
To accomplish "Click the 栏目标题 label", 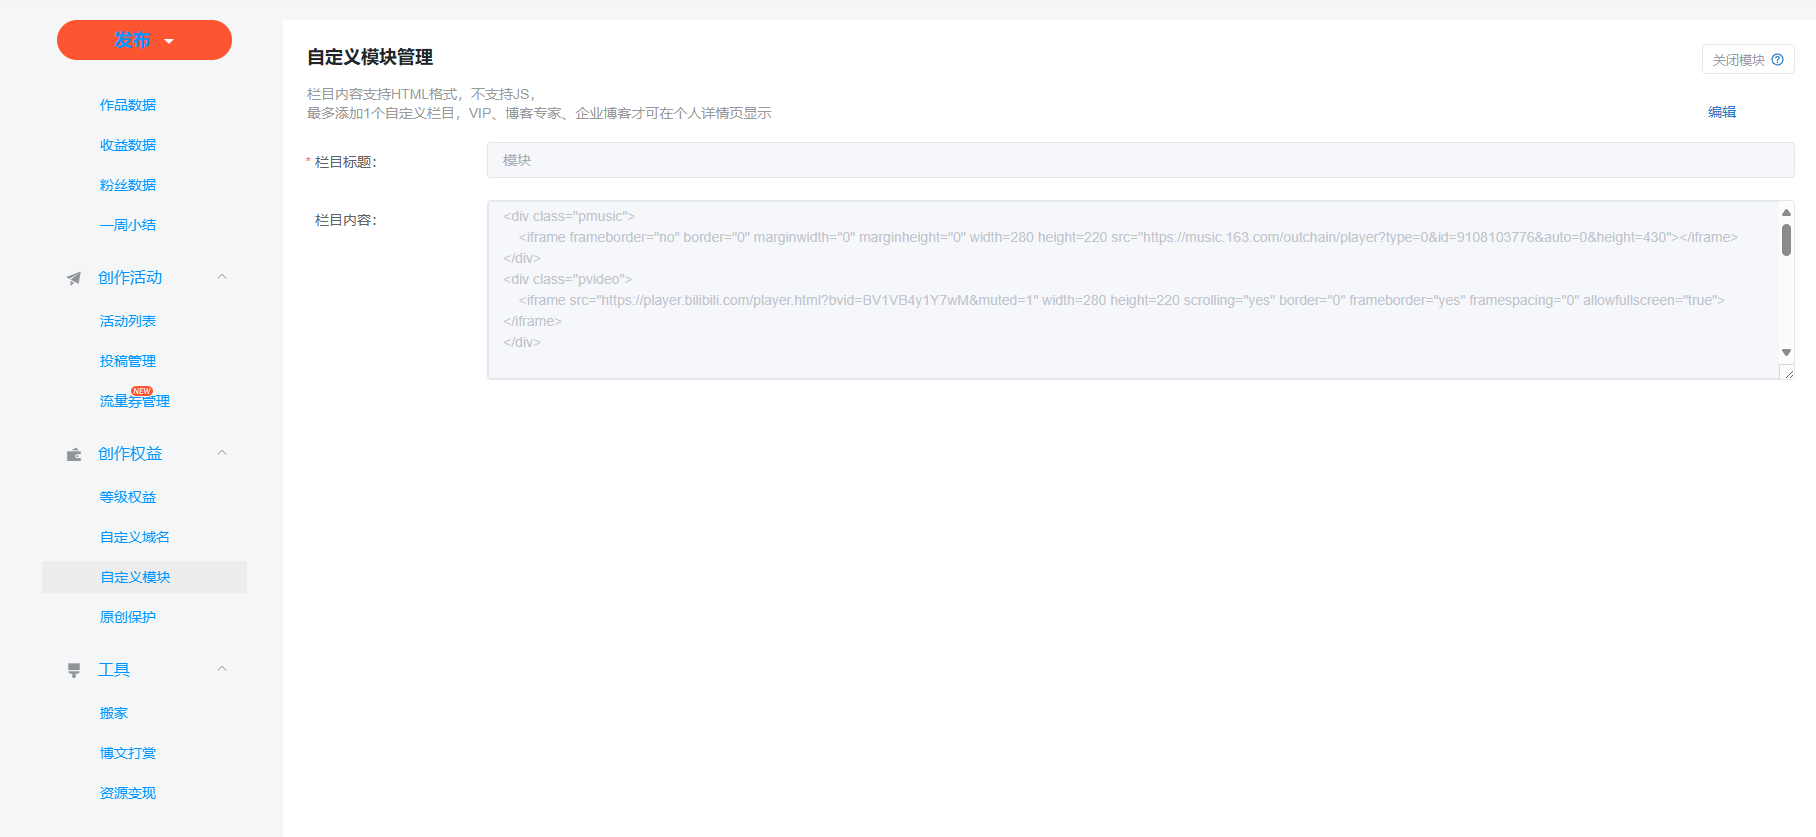I will (x=346, y=162).
